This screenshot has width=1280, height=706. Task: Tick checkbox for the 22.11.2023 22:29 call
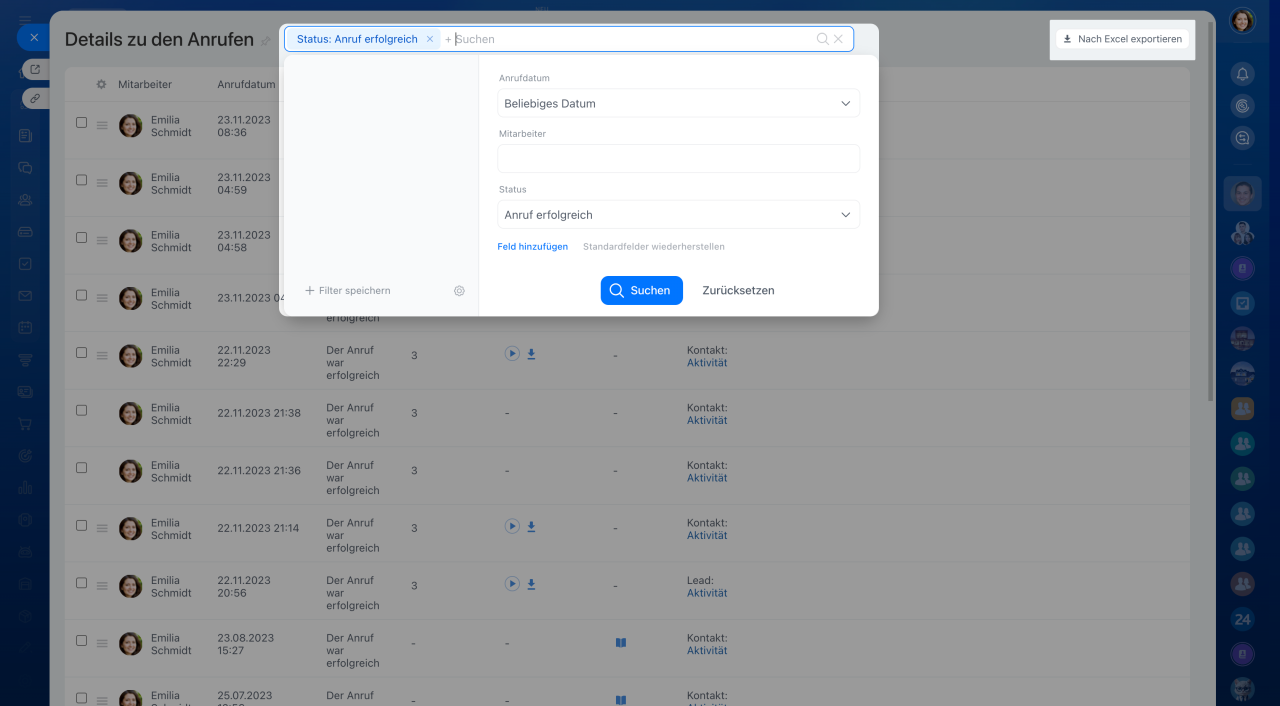point(82,353)
